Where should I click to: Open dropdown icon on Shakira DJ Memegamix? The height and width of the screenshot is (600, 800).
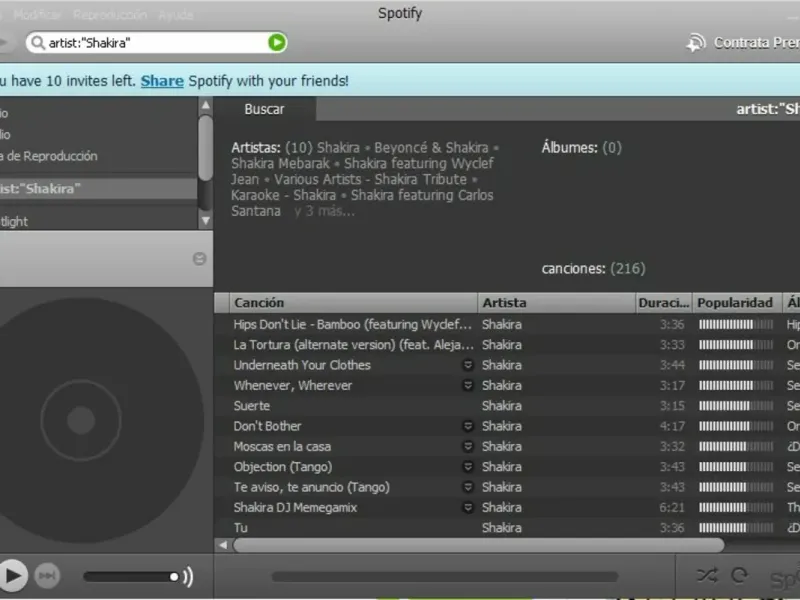(467, 508)
